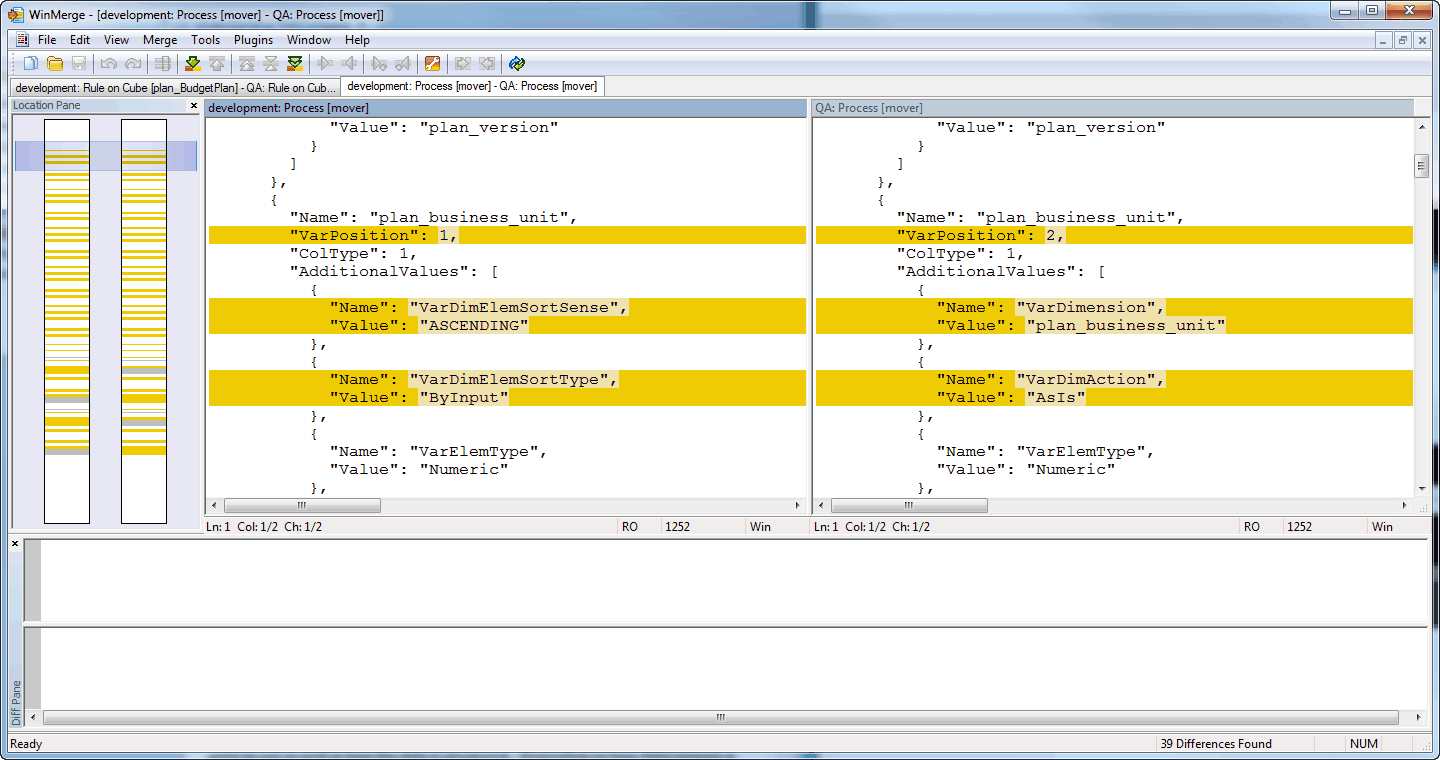This screenshot has height=760, width=1440.
Task: Select the Process [mover] comparison tab
Action: click(472, 86)
